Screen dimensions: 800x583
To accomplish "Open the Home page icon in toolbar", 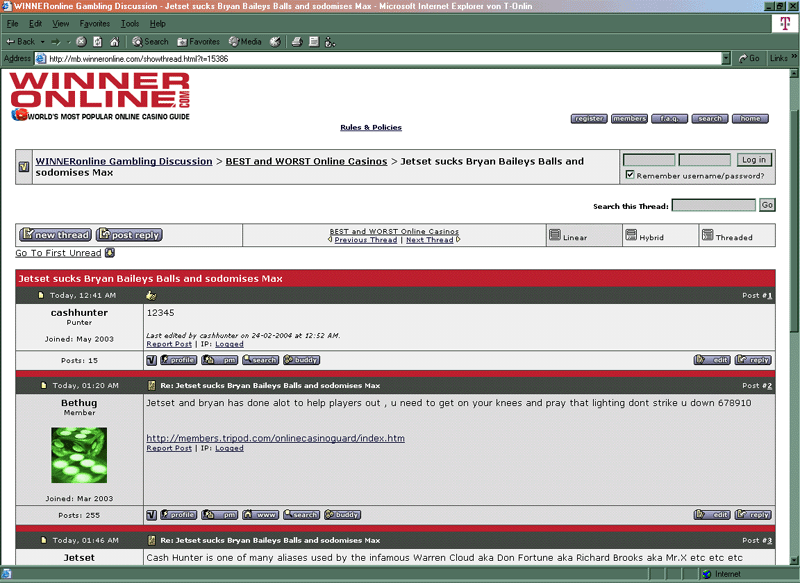I will pyautogui.click(x=114, y=42).
